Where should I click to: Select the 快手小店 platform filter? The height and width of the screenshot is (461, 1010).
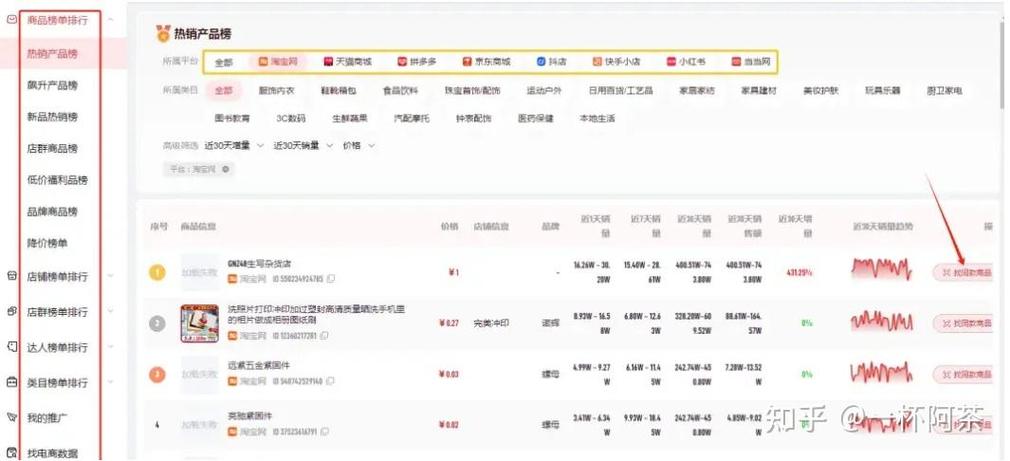616,62
